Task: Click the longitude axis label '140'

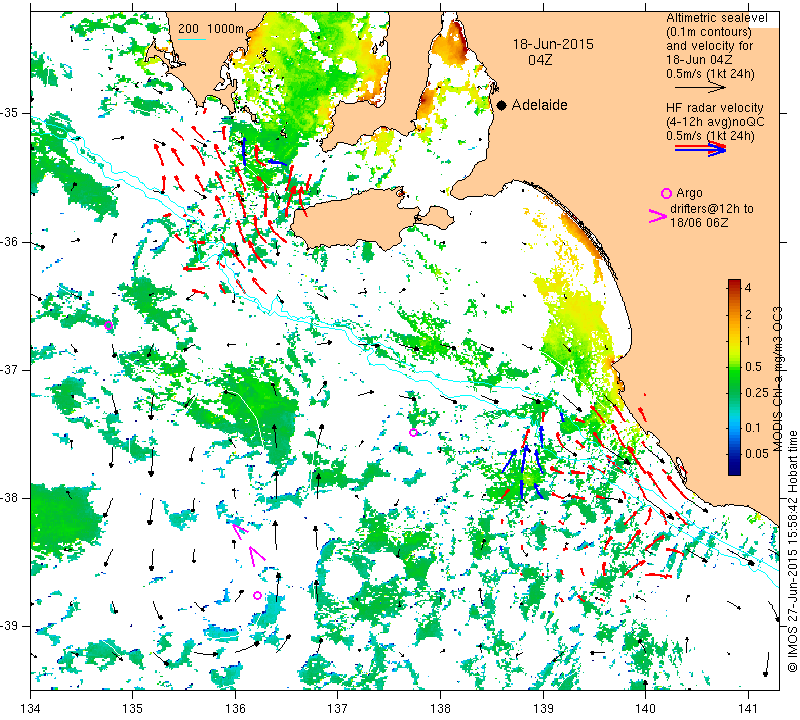Action: click(x=645, y=709)
